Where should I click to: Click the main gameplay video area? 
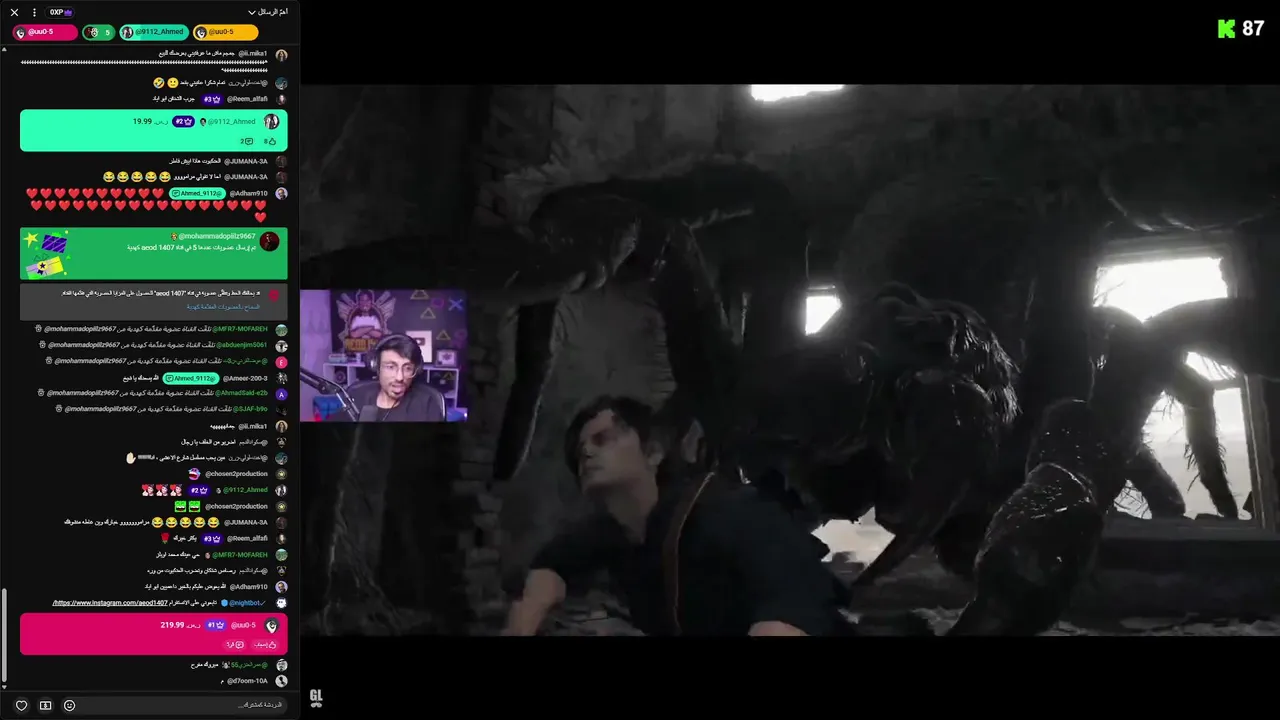[790, 360]
